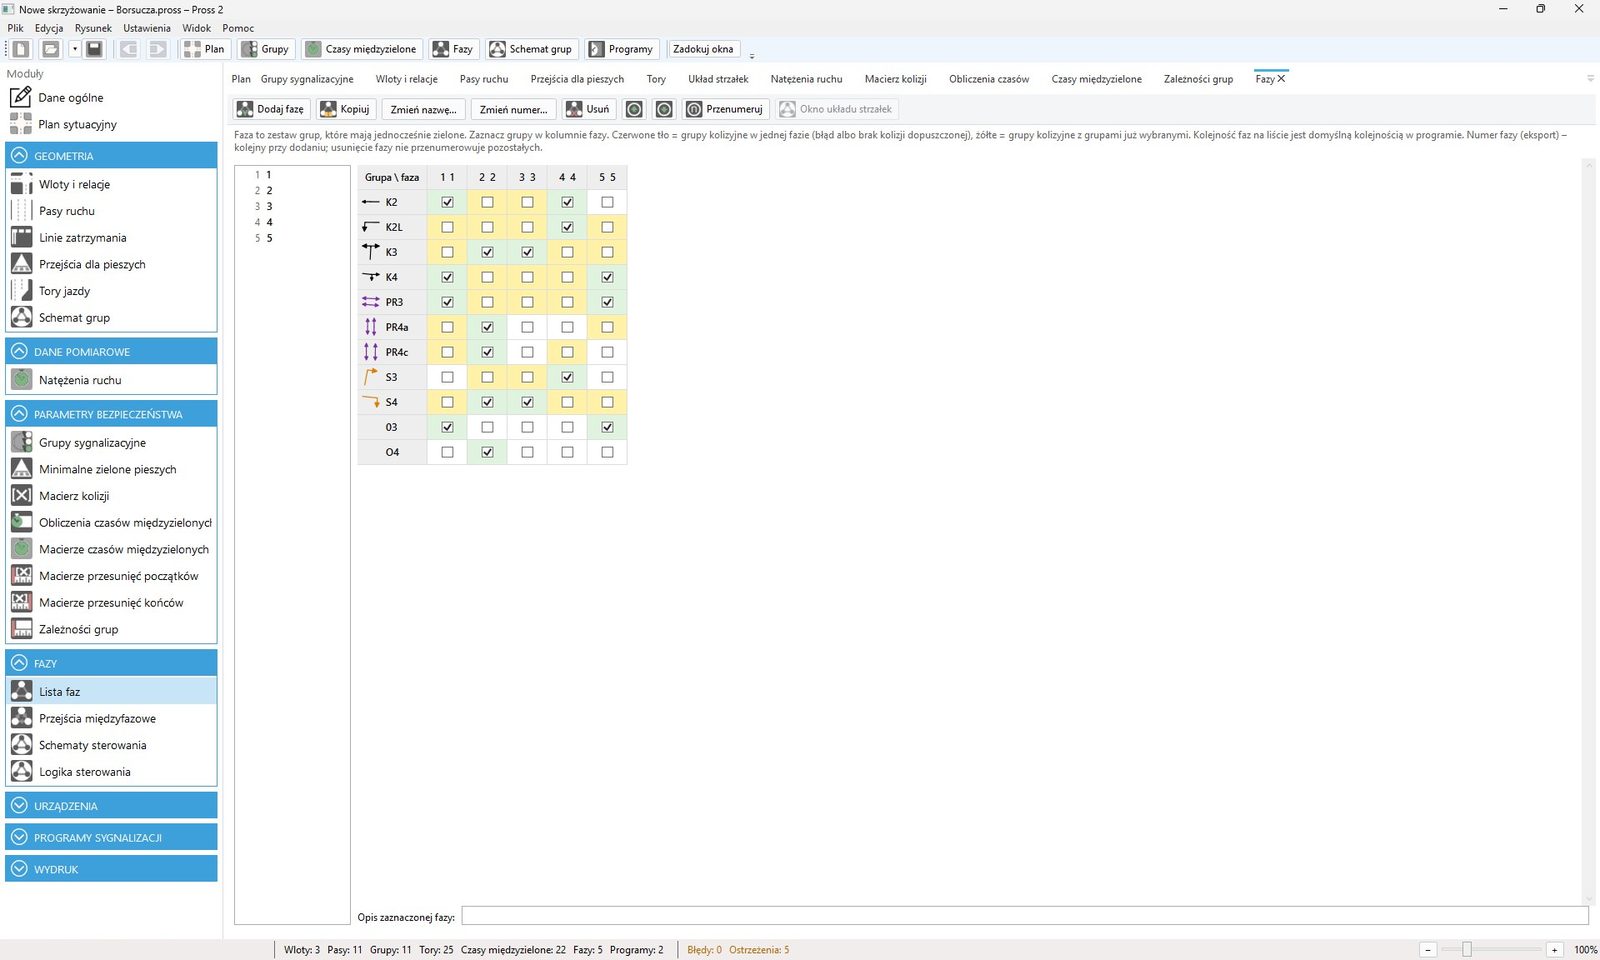
Task: Click the zoom slider in status bar
Action: coord(1467,949)
